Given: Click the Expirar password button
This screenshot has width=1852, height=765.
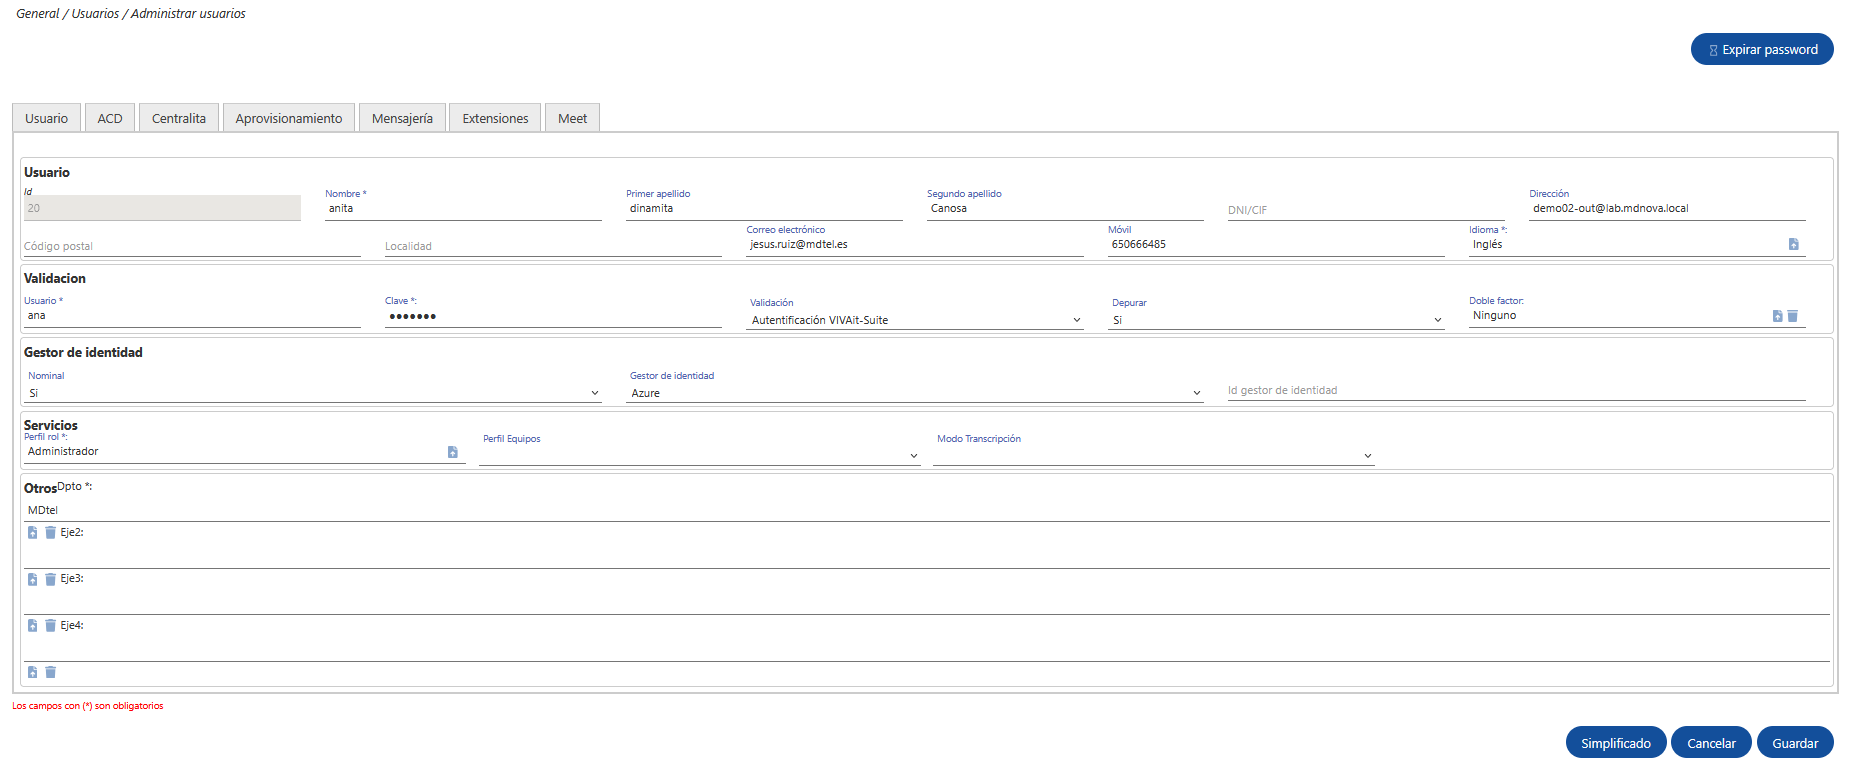Looking at the screenshot, I should coord(1762,49).
